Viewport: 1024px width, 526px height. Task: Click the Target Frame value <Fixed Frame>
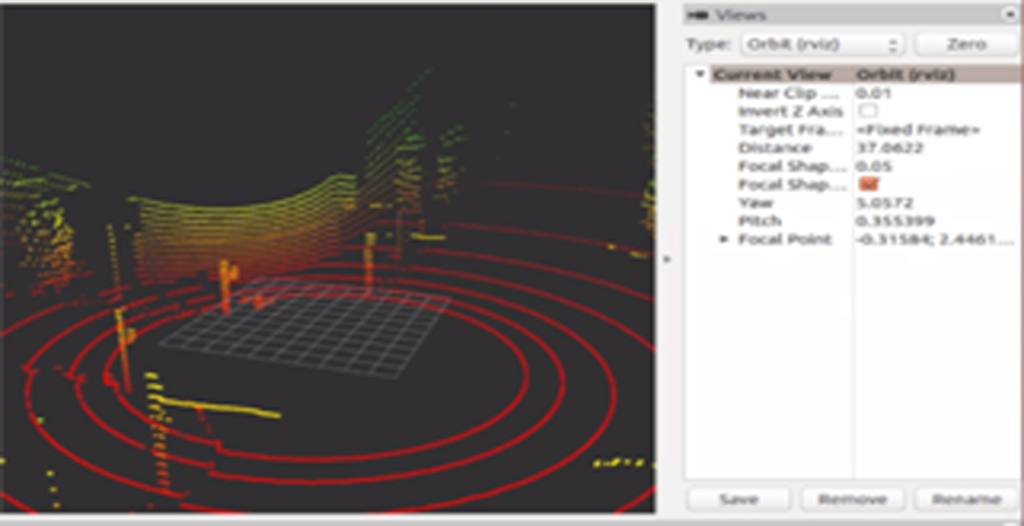[x=918, y=130]
